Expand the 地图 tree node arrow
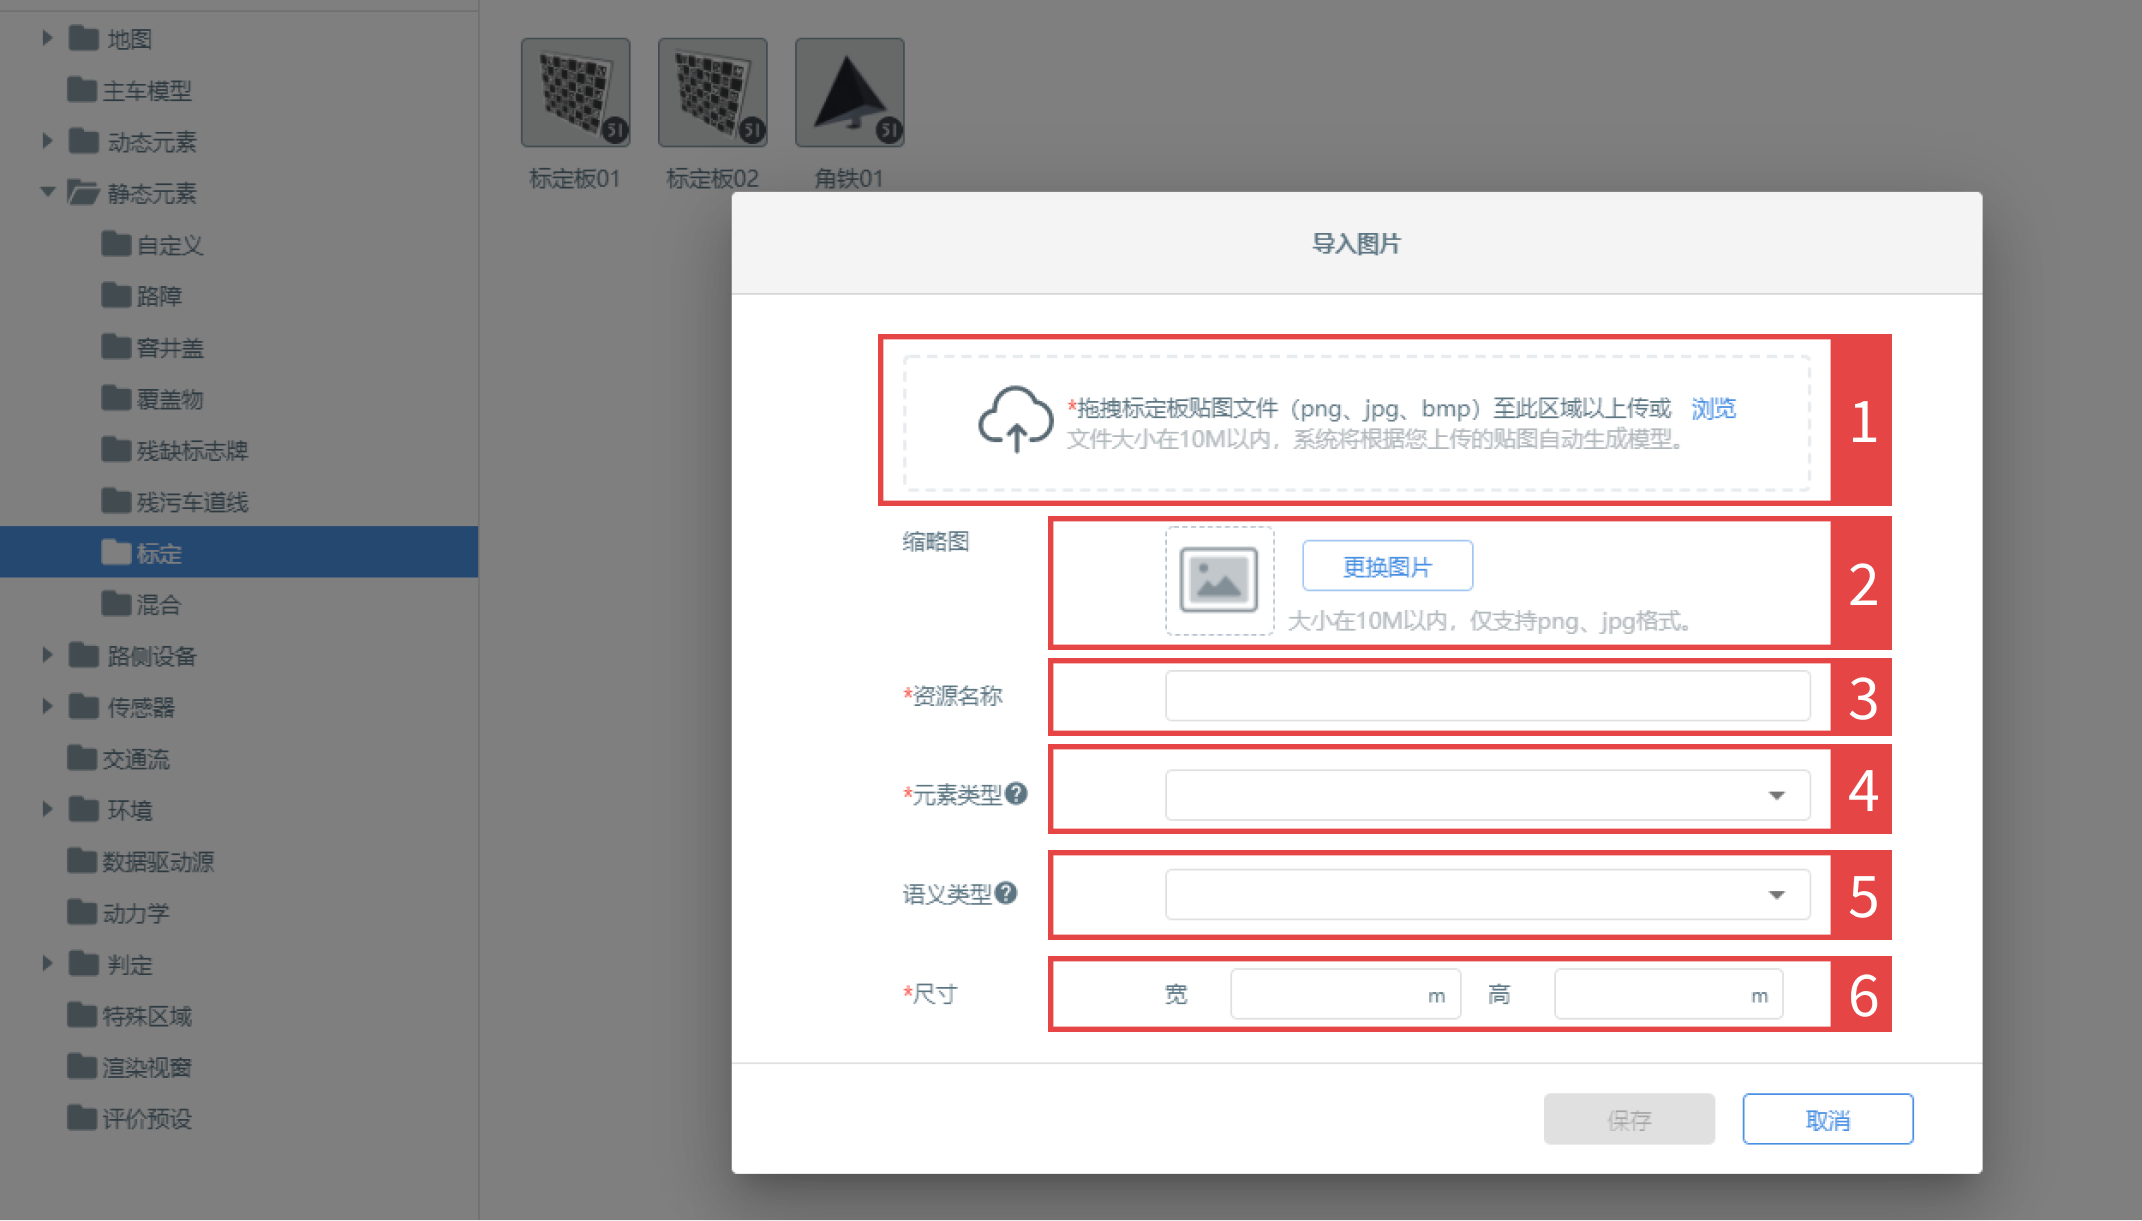2142x1221 pixels. point(47,38)
